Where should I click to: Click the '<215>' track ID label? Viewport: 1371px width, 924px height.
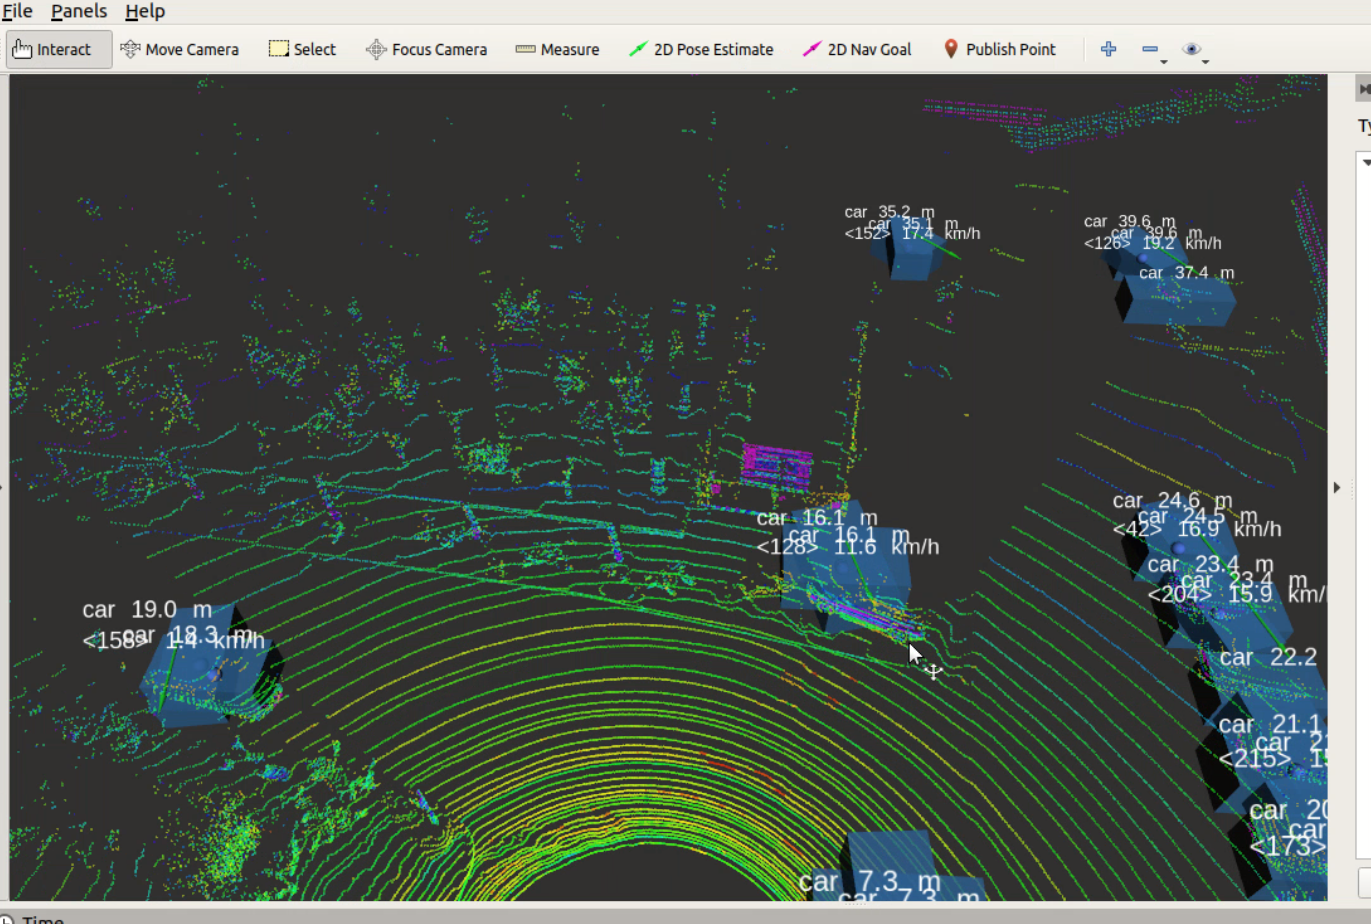1254,759
